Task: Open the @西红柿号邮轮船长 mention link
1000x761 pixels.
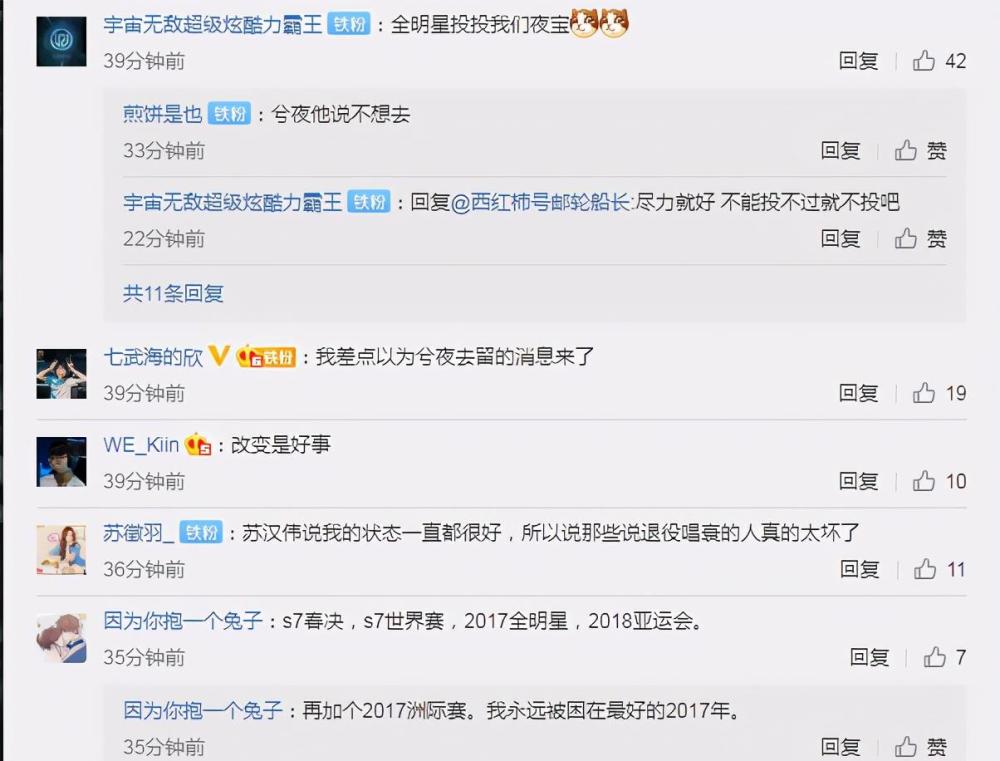Action: pos(541,202)
